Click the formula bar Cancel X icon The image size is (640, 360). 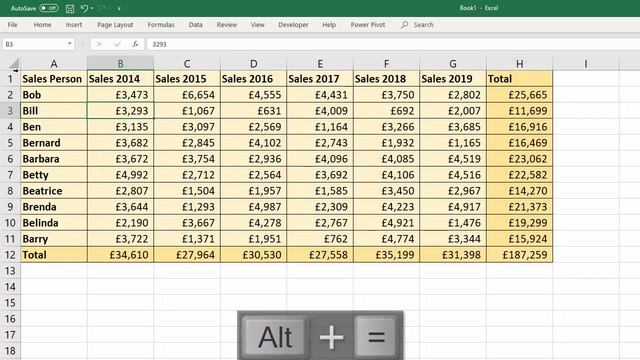(x=99, y=44)
